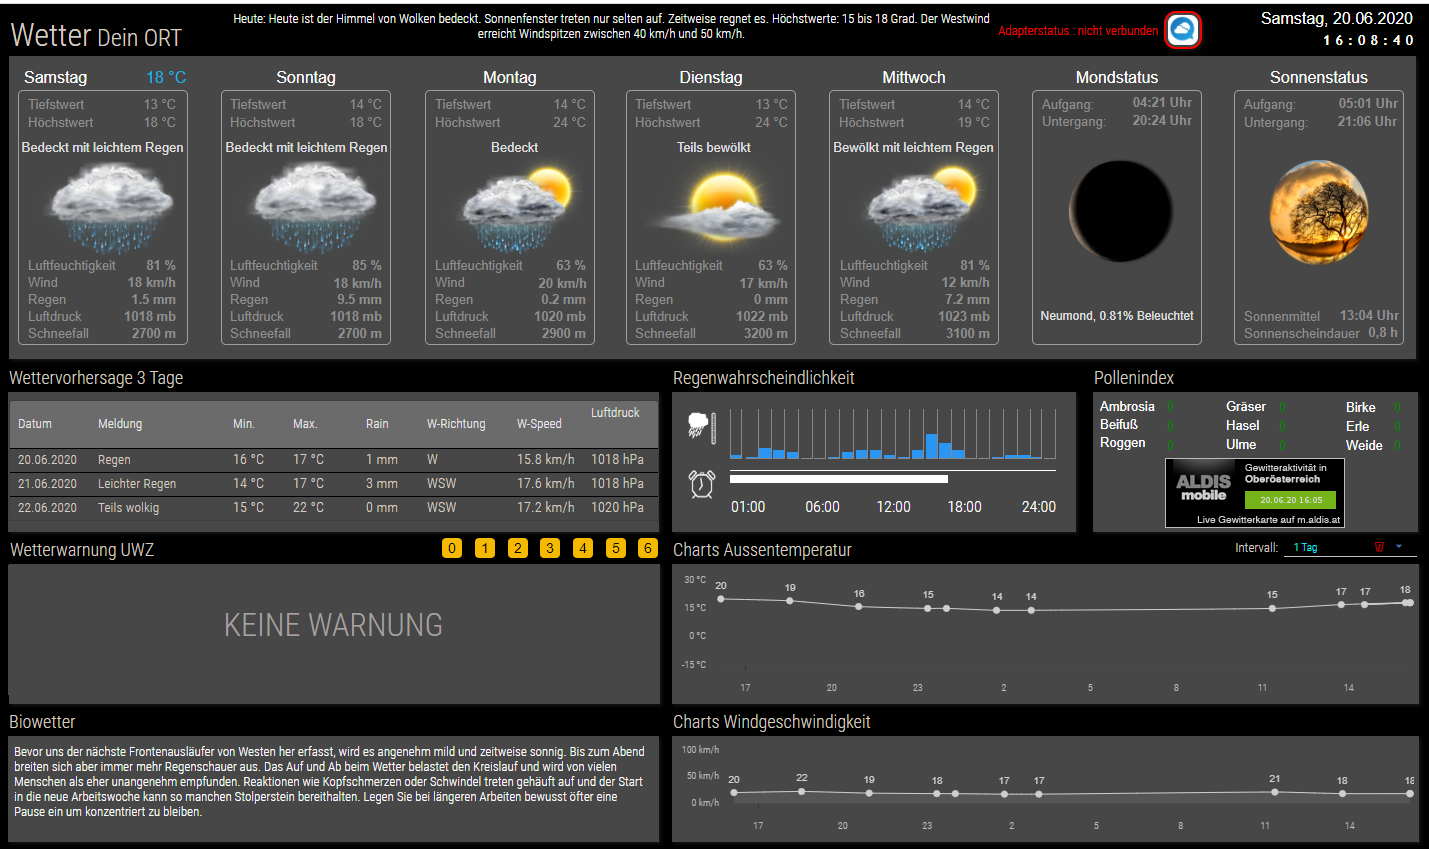Click the sun status tree globe image

[1318, 212]
